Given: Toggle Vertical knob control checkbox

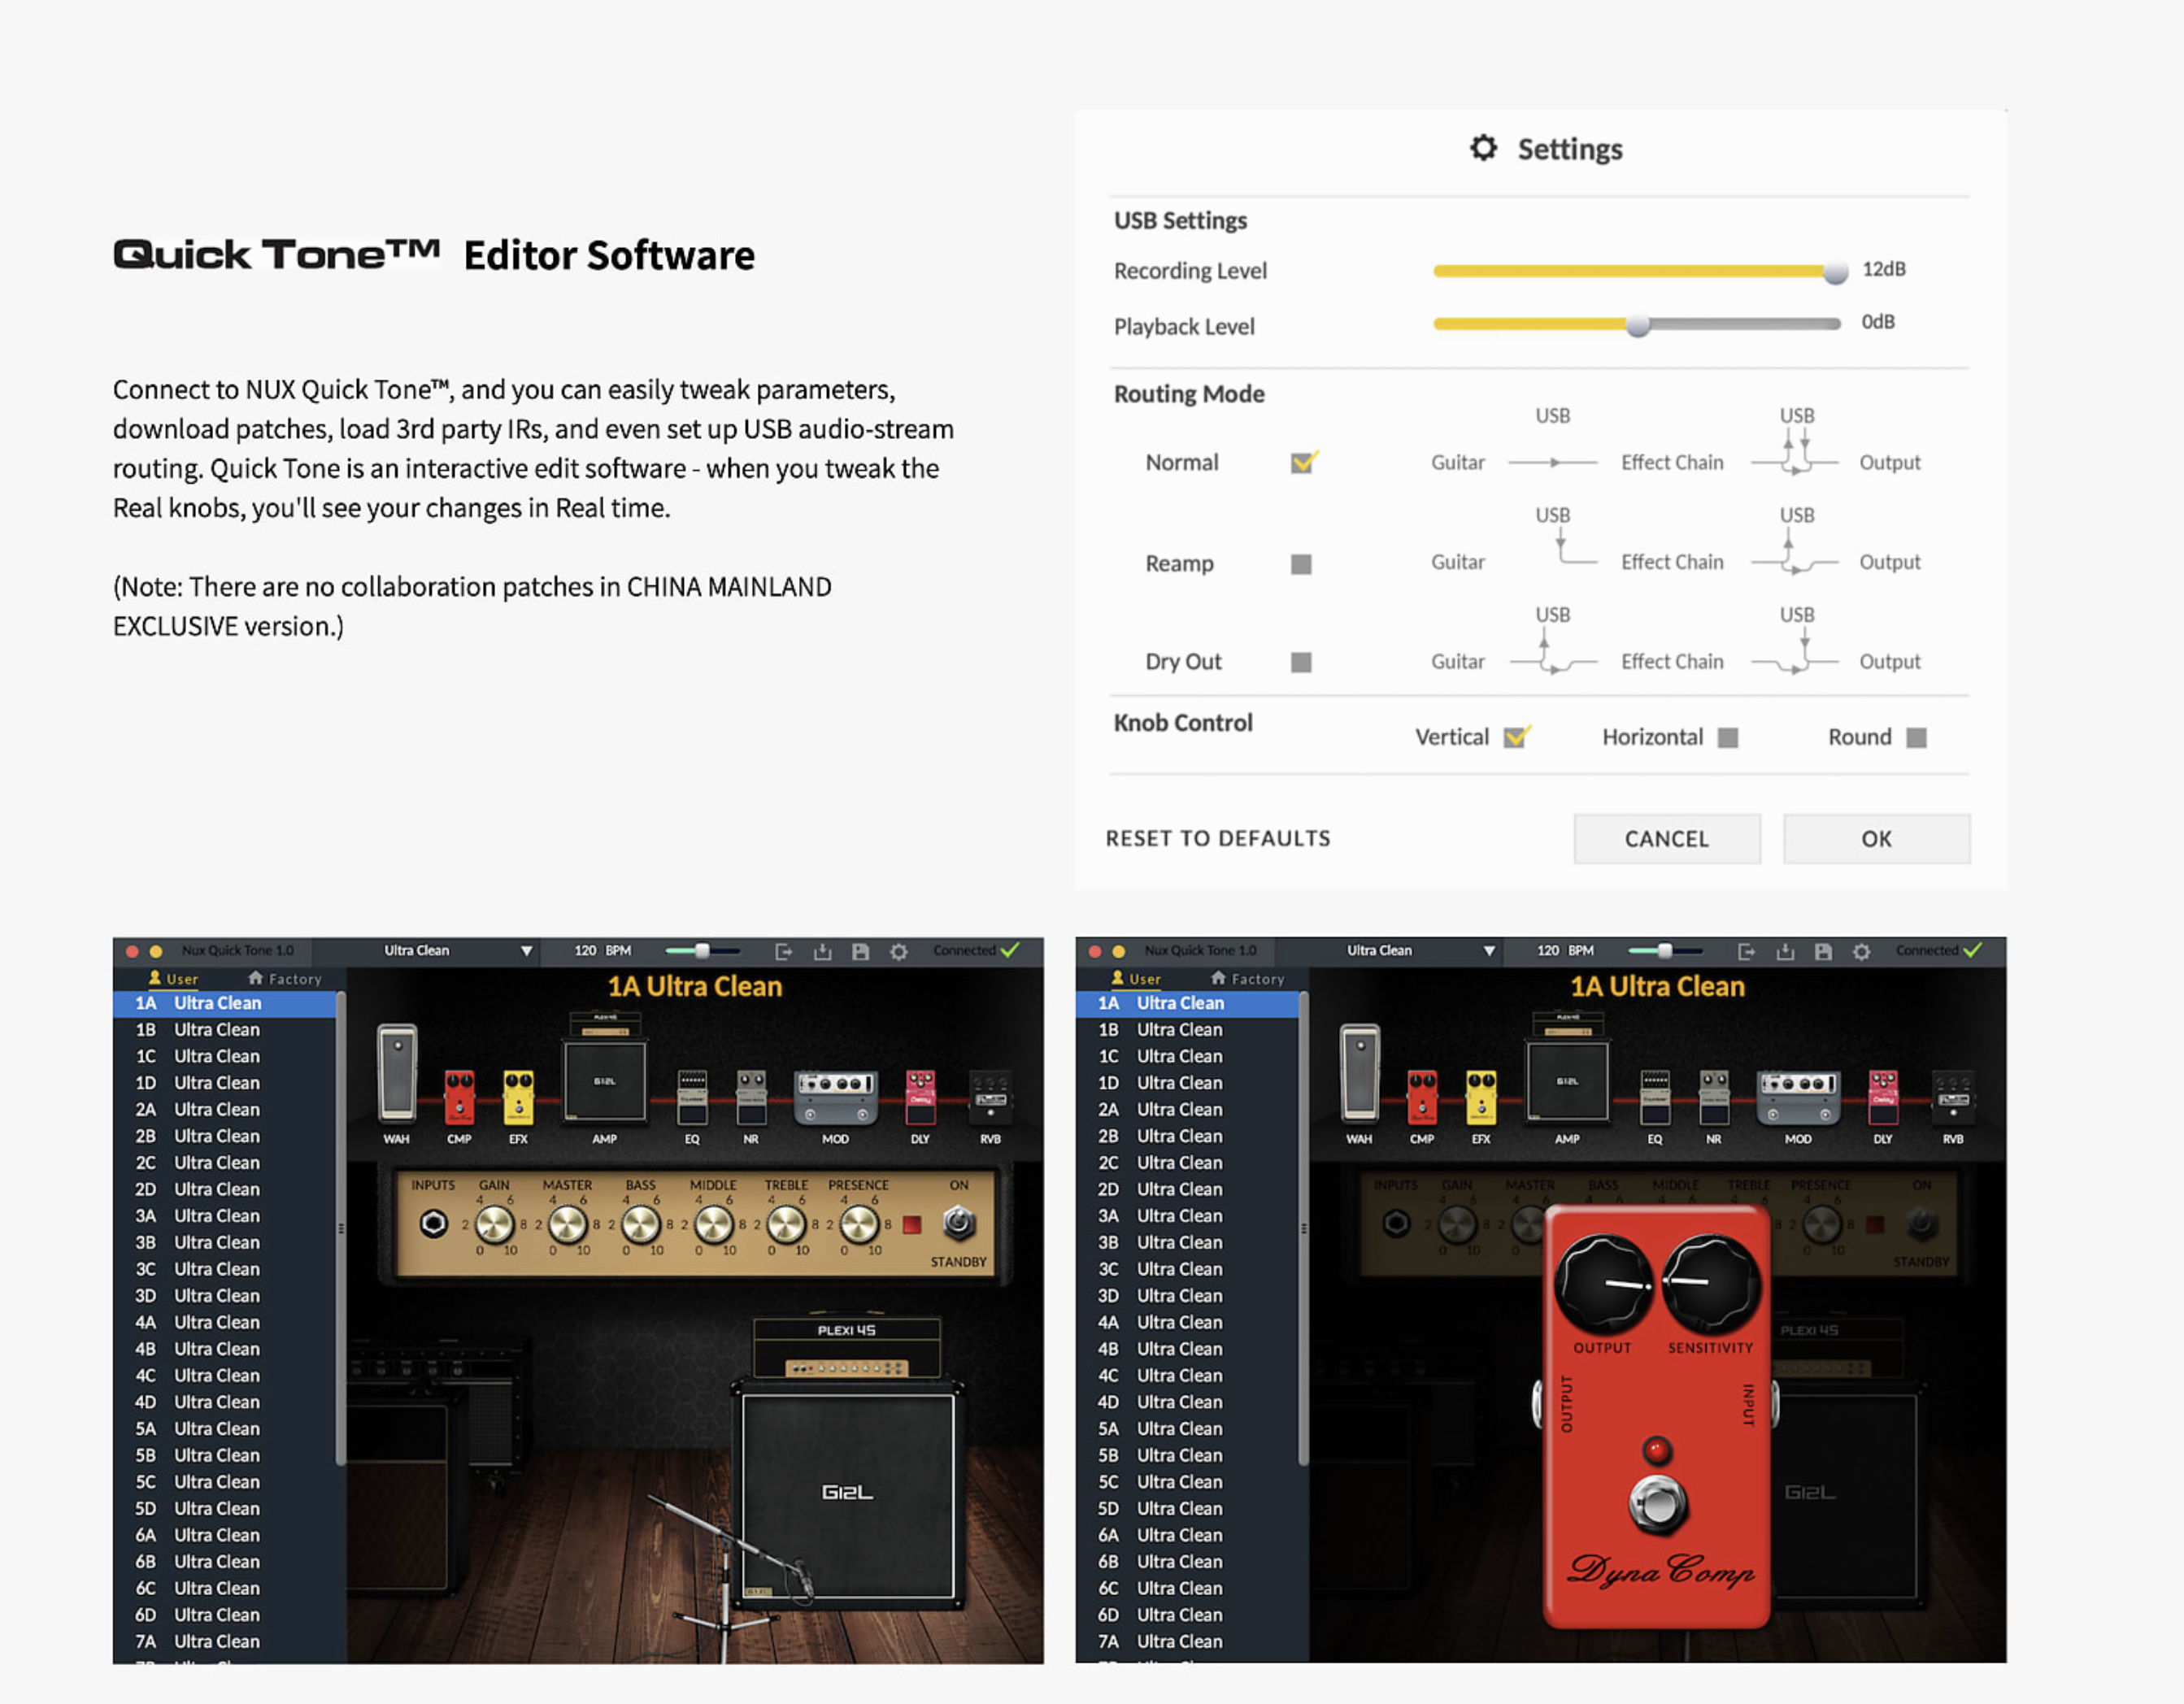Looking at the screenshot, I should 1515,737.
